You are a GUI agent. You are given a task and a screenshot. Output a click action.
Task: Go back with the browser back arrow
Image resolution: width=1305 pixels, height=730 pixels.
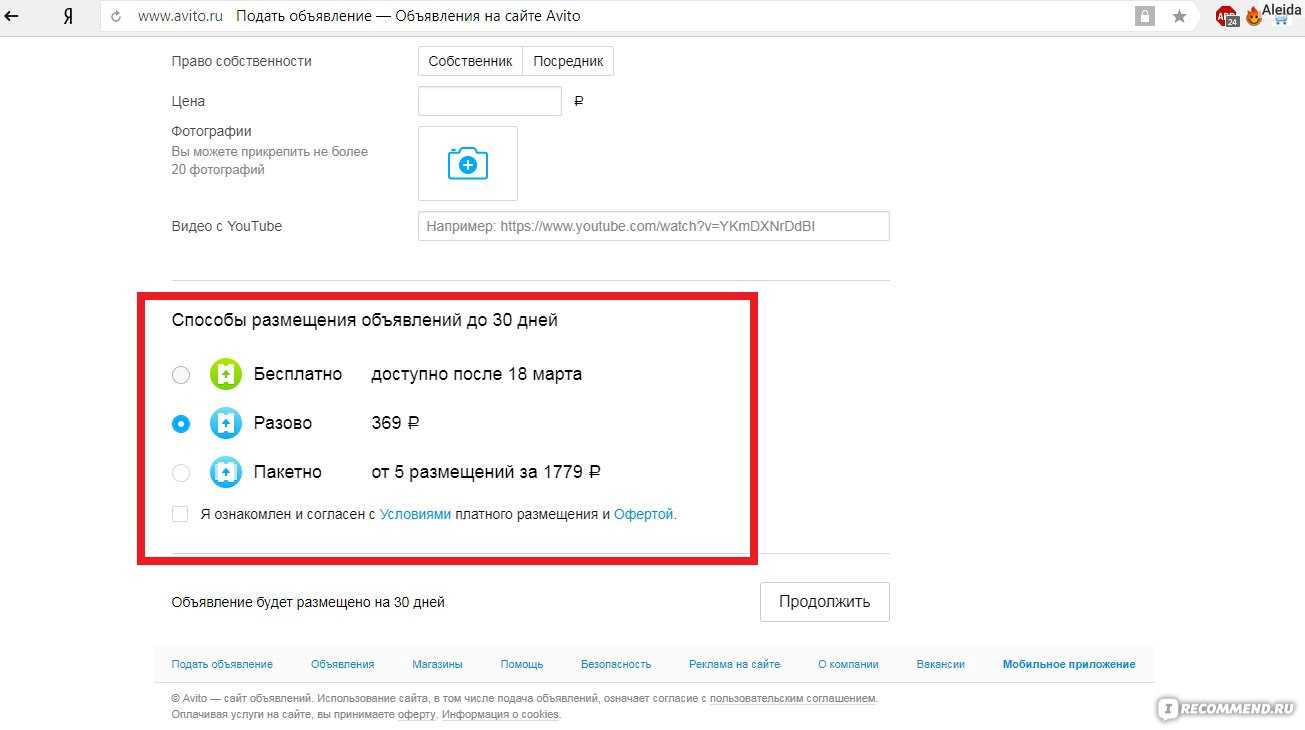click(x=12, y=16)
